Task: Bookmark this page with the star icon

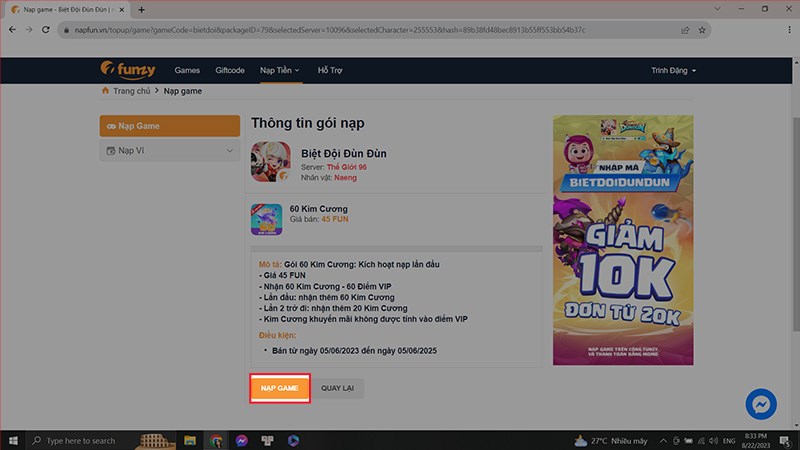Action: [x=702, y=30]
